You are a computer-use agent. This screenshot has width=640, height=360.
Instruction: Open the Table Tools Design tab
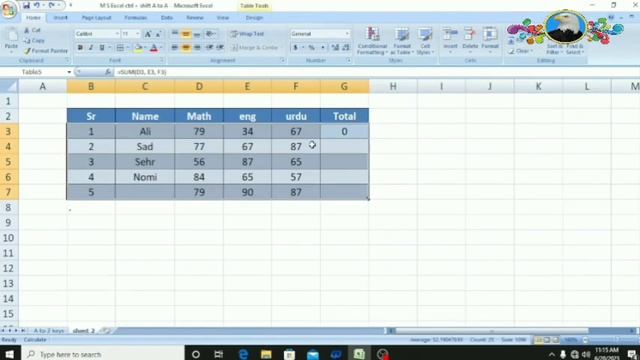[254, 18]
